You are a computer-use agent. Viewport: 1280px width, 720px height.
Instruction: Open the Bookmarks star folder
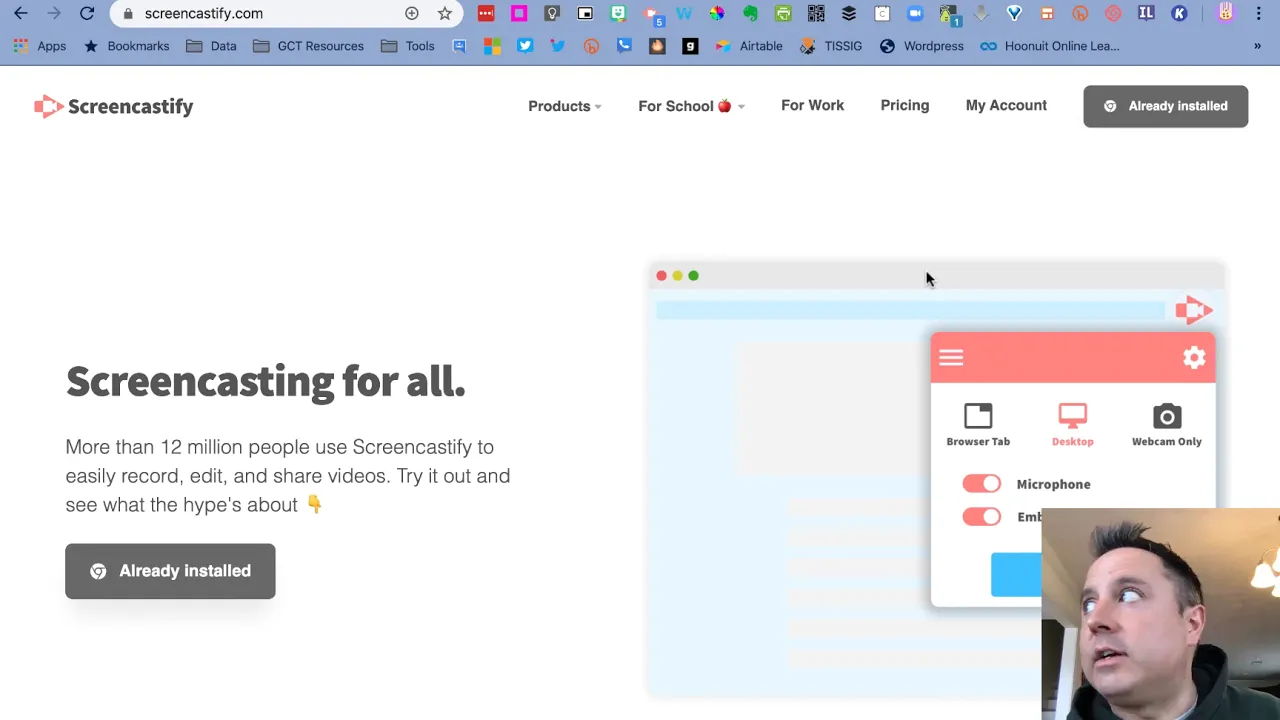coord(126,46)
